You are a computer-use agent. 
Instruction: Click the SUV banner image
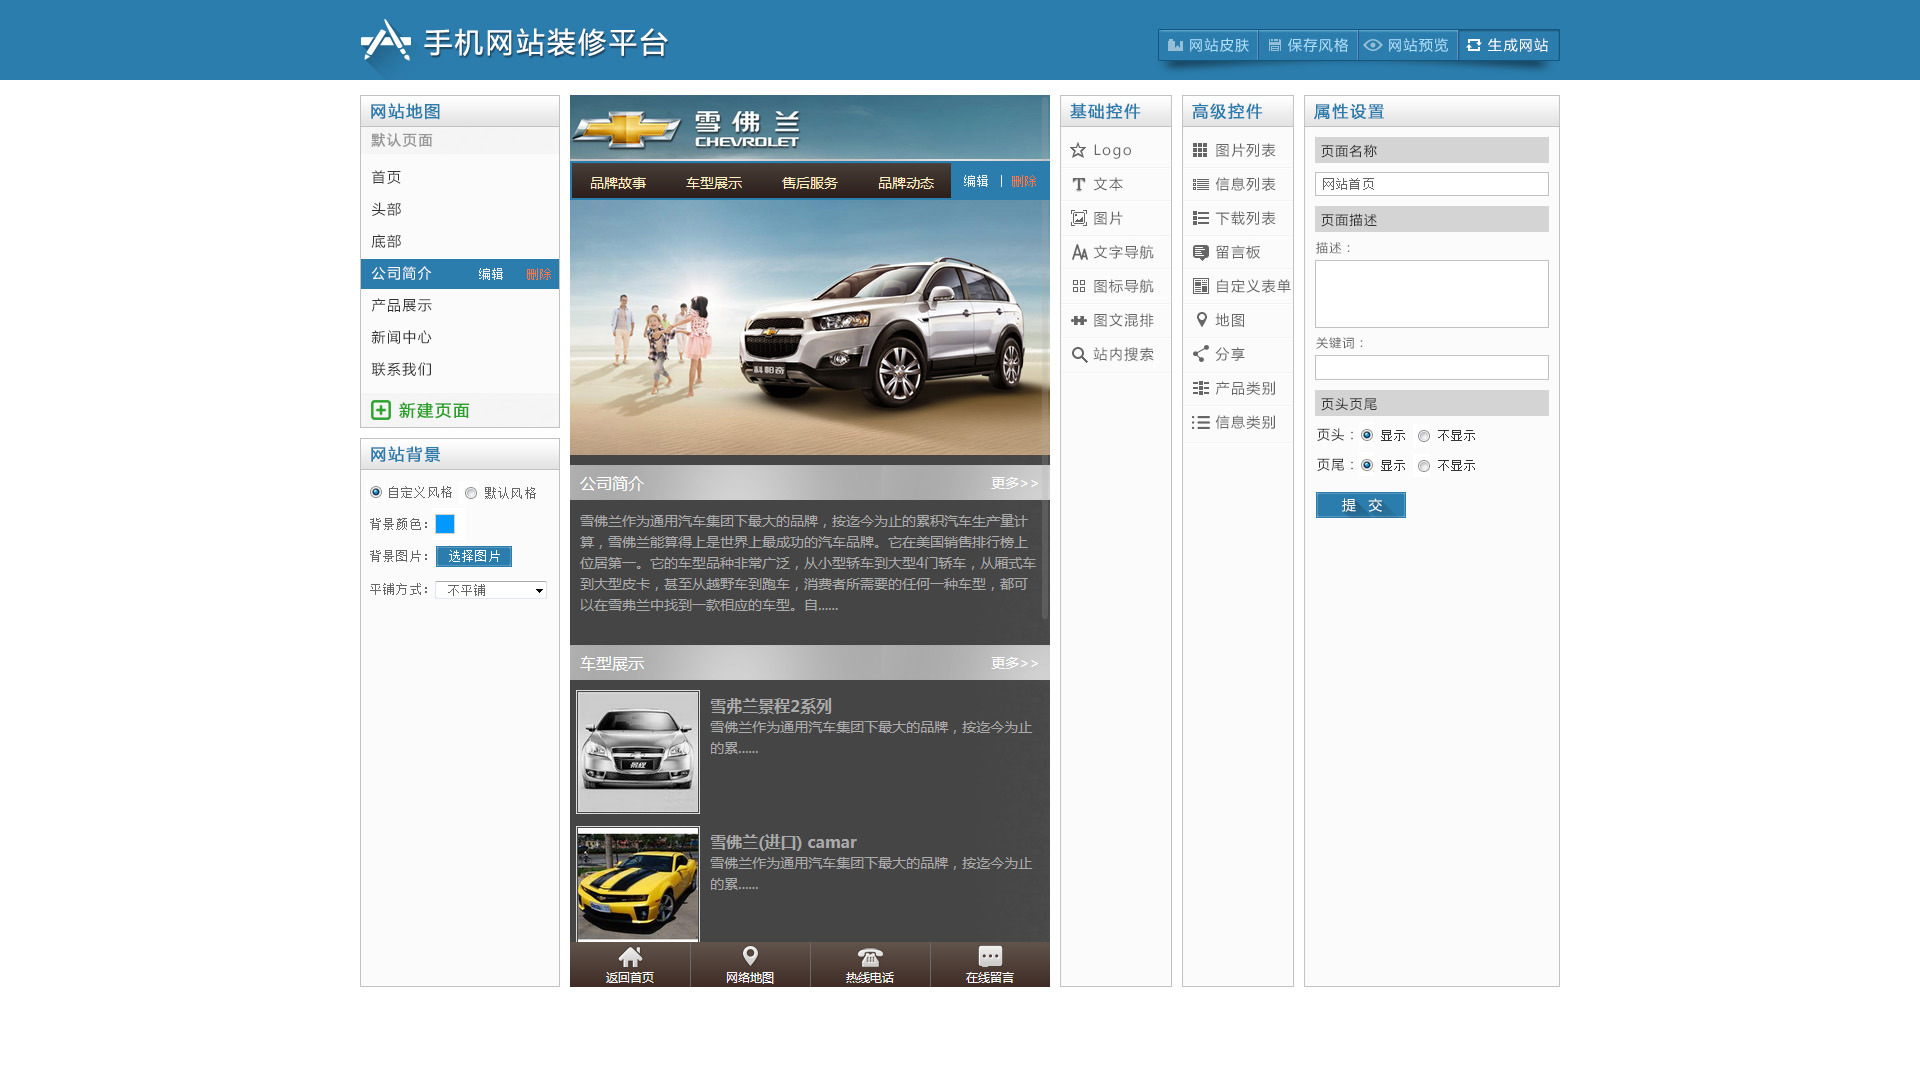pos(810,328)
